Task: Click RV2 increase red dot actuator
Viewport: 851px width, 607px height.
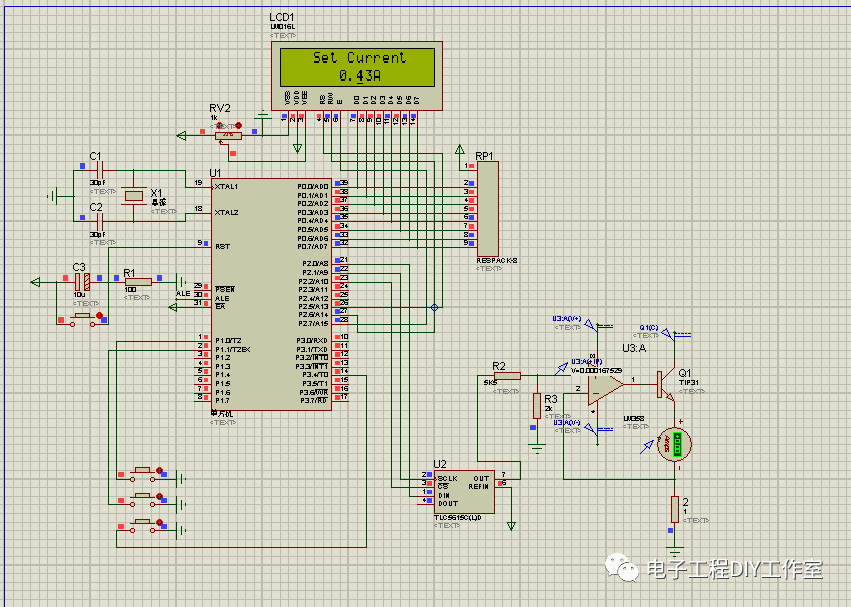Action: [x=238, y=125]
